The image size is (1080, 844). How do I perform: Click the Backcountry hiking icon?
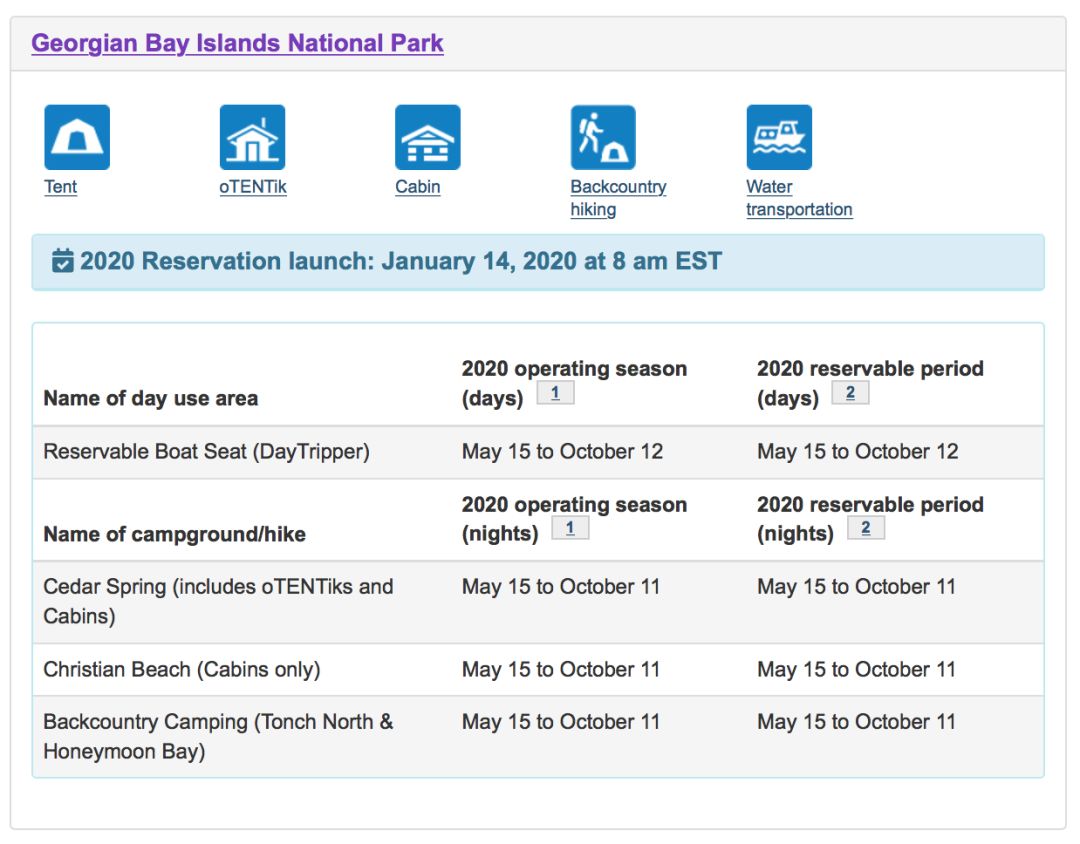coord(603,138)
